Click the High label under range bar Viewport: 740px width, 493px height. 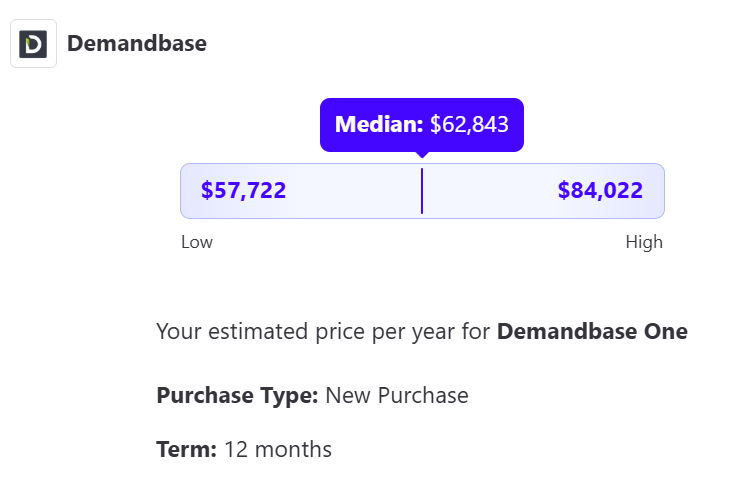click(x=644, y=242)
